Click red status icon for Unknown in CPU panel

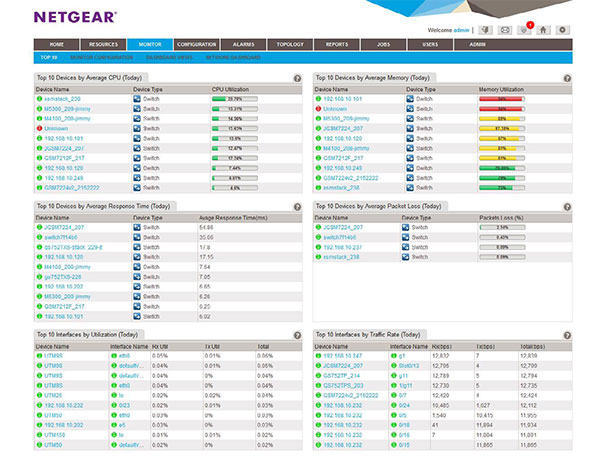click(x=39, y=129)
